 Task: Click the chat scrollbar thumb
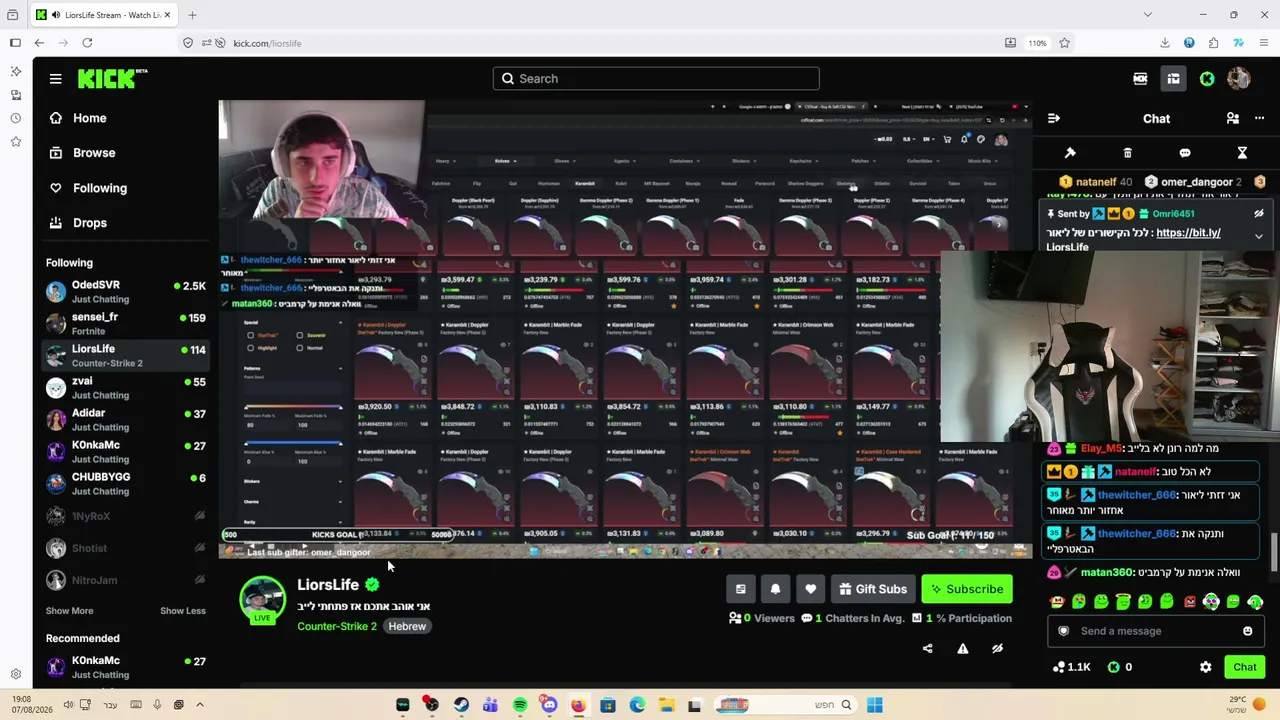pos(1273,553)
